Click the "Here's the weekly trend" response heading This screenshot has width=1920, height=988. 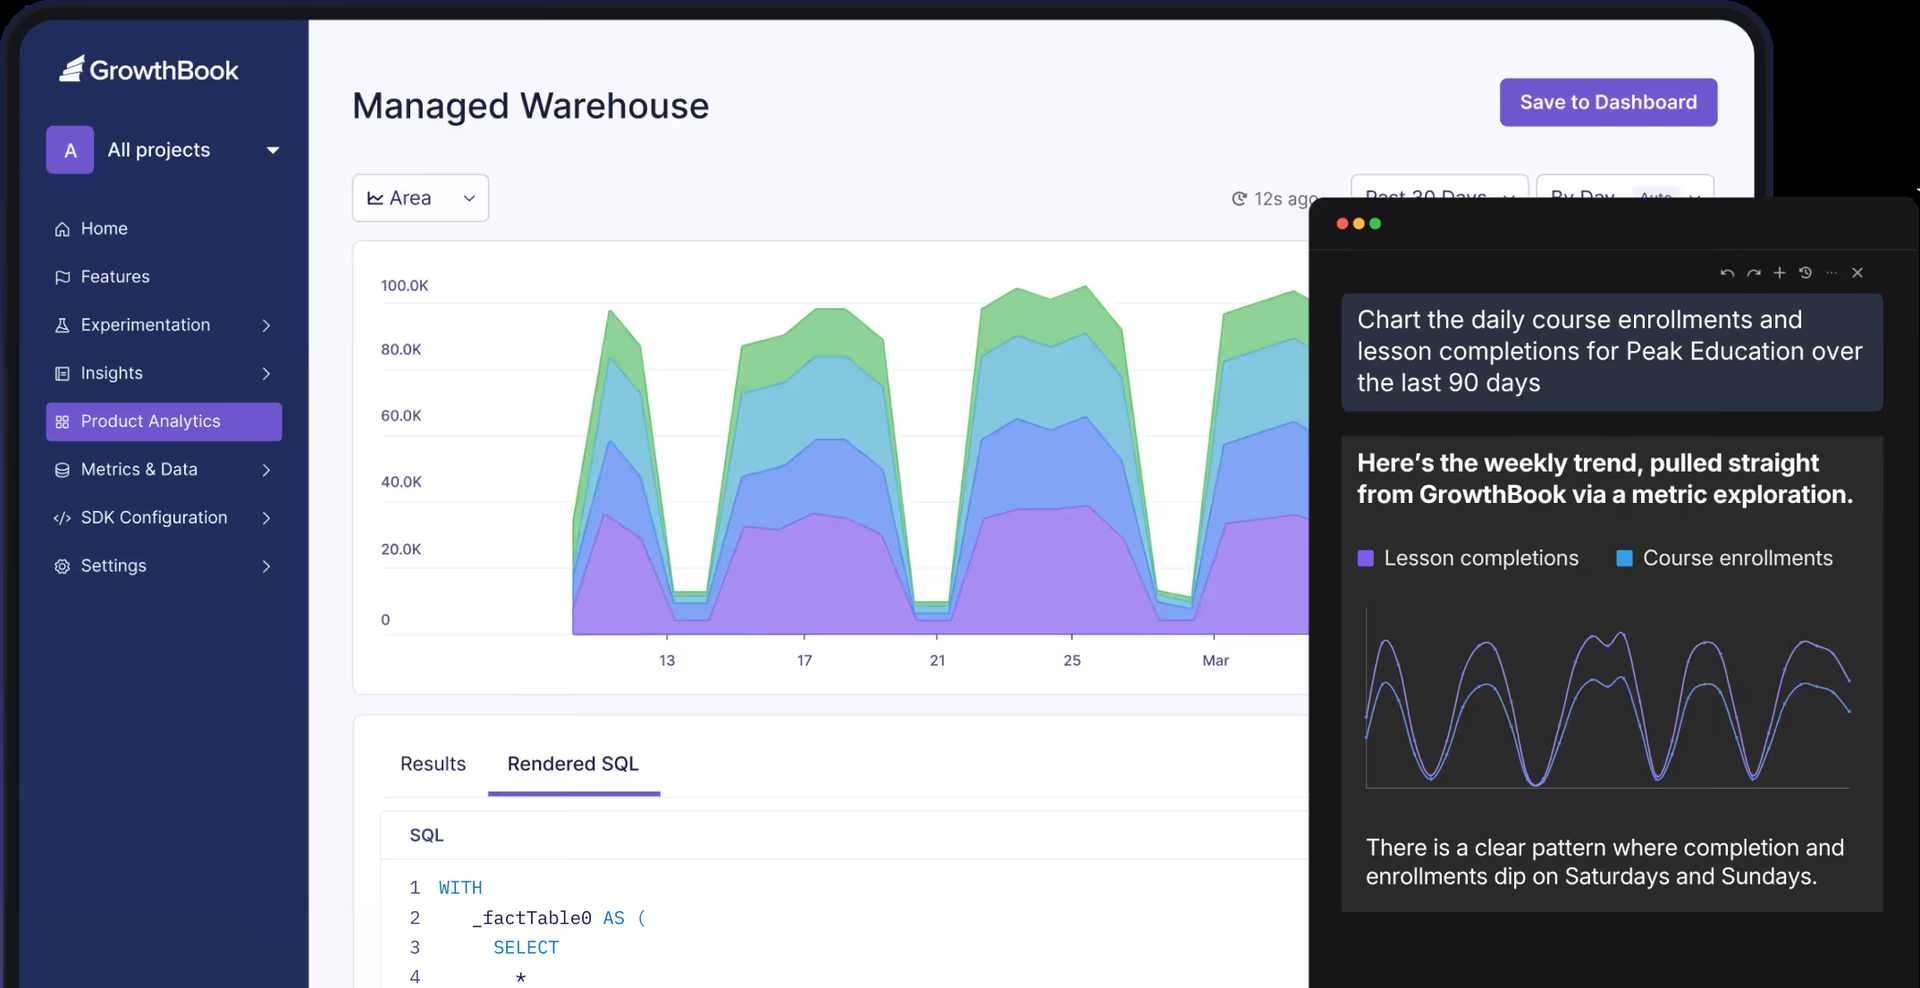1605,479
